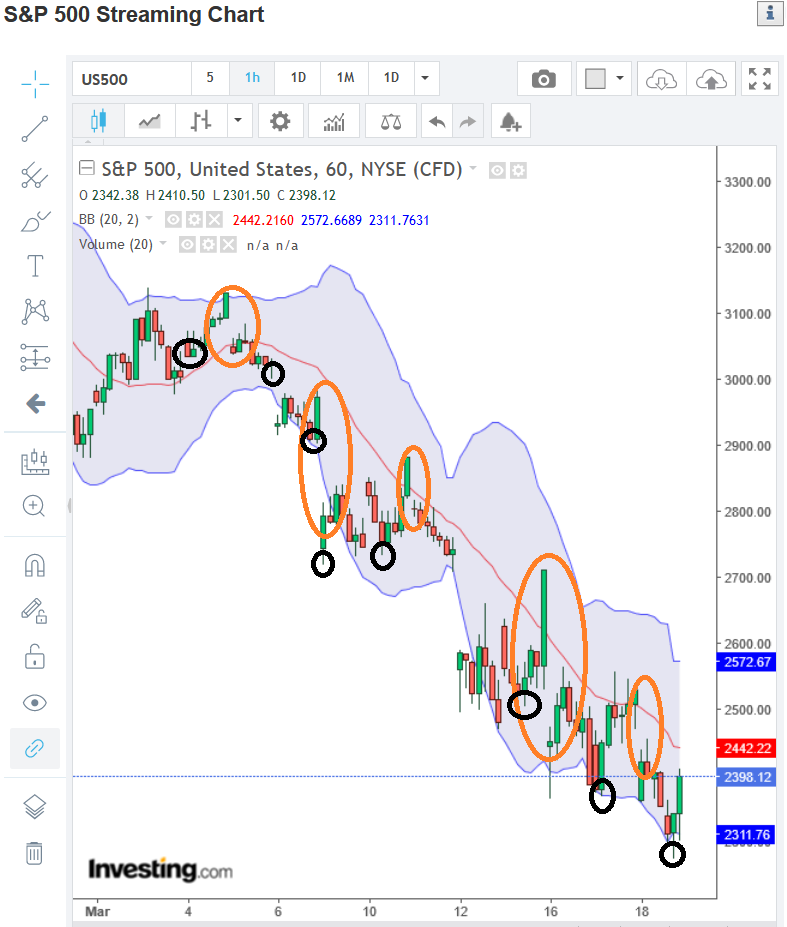Open the interval dropdown arrow
Image resolution: width=787 pixels, height=927 pixels.
(425, 78)
